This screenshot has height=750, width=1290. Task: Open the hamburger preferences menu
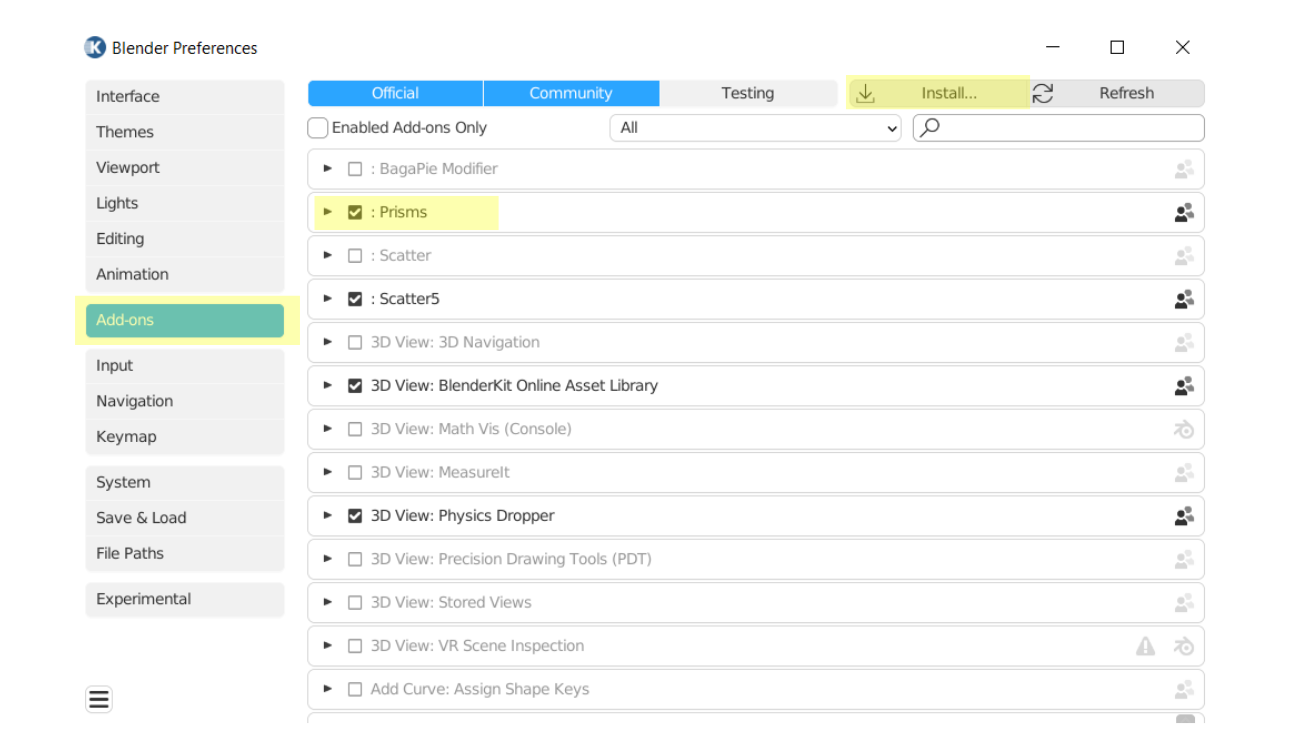click(x=99, y=700)
